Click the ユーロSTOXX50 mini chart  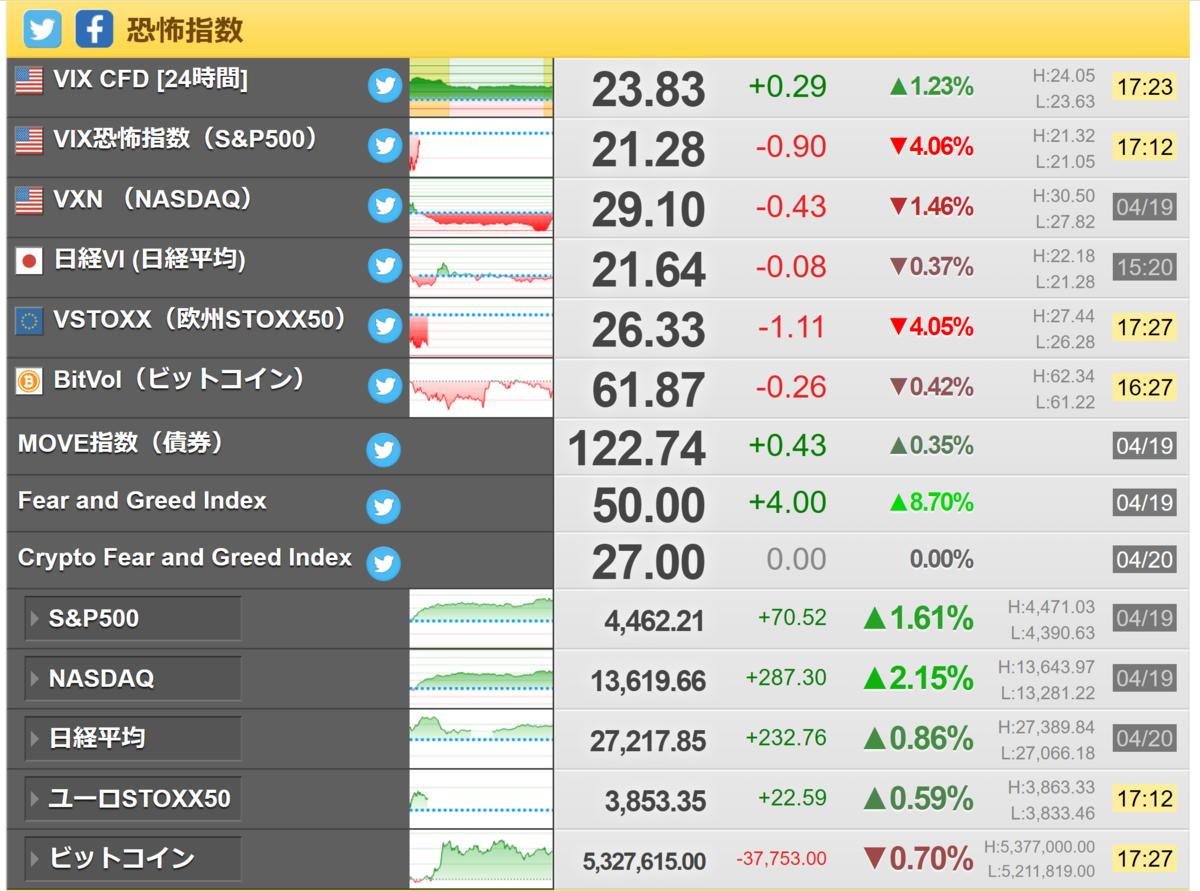point(481,799)
